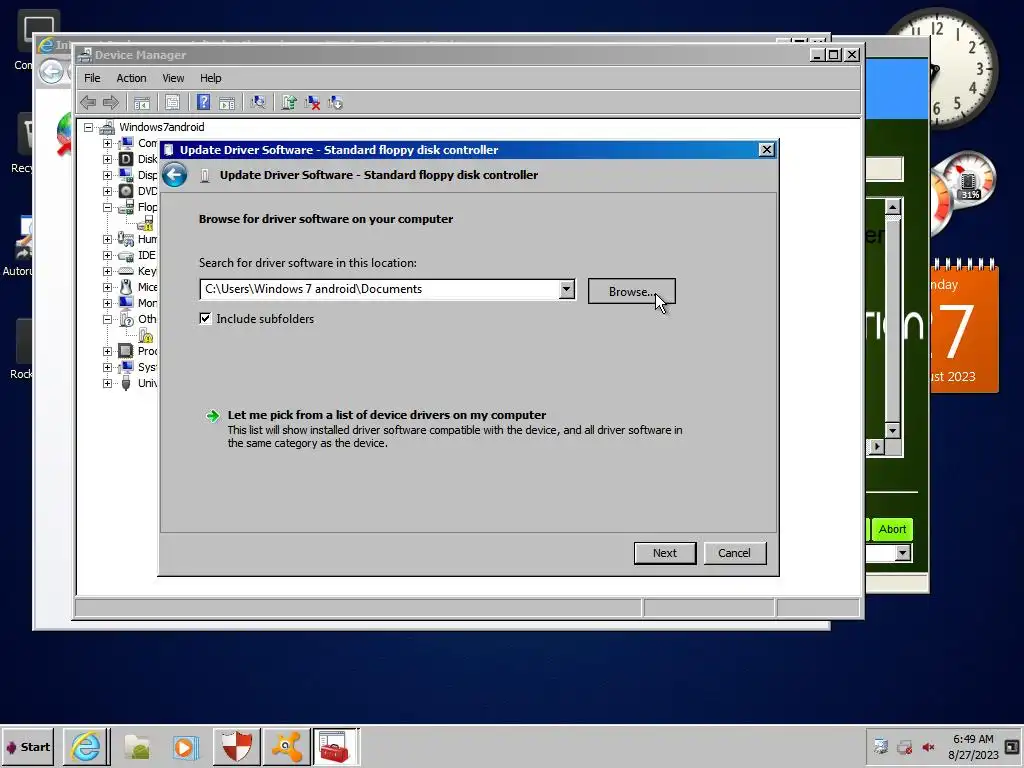Click the red toolbox taskbar icon

point(335,746)
